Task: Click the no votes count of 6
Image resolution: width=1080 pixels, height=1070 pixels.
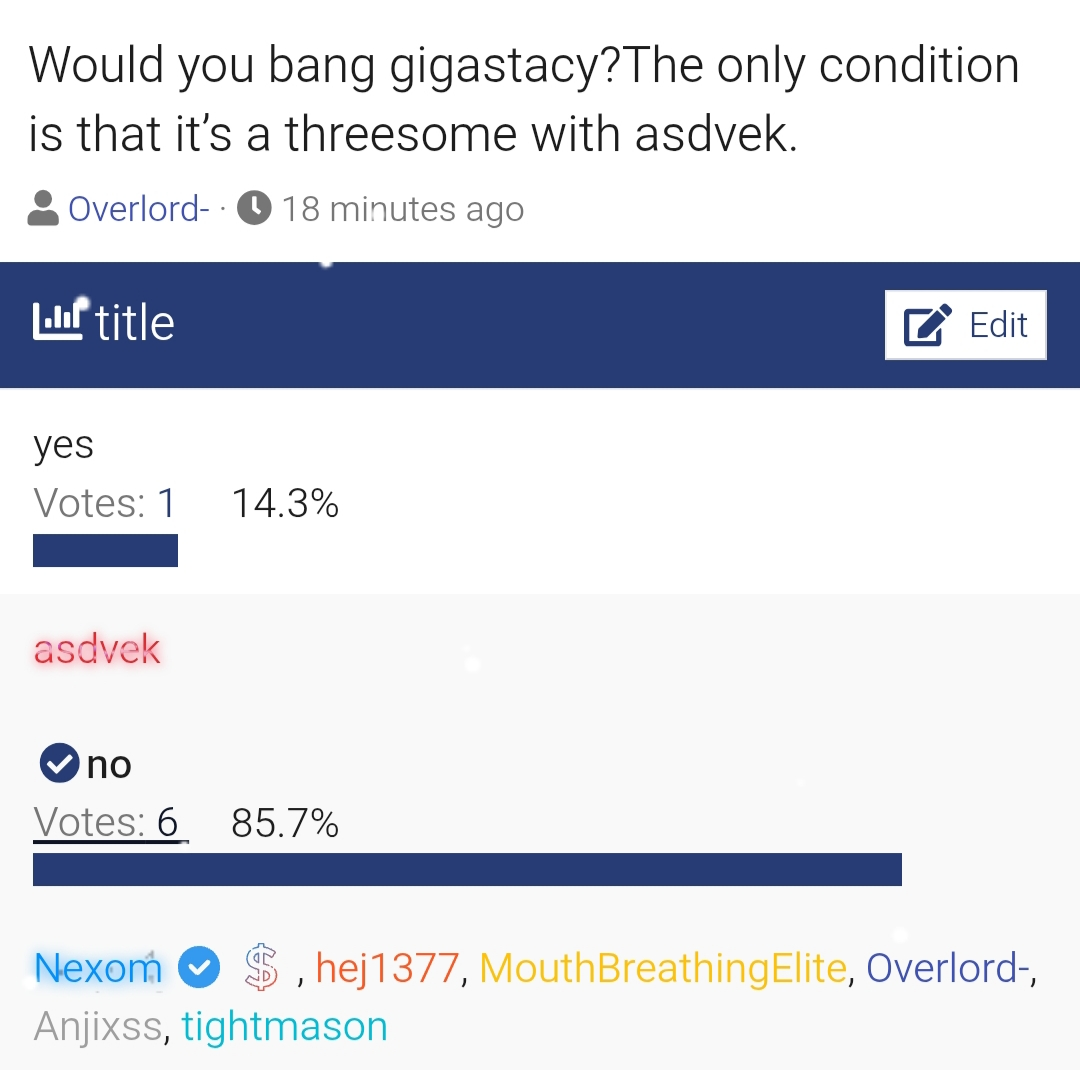Action: click(167, 823)
